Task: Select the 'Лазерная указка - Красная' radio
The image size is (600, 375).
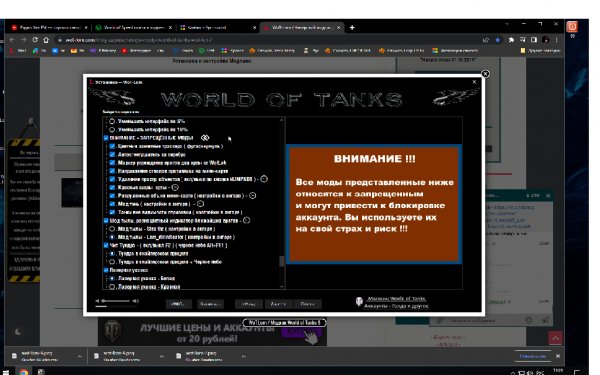Action: tap(112, 287)
